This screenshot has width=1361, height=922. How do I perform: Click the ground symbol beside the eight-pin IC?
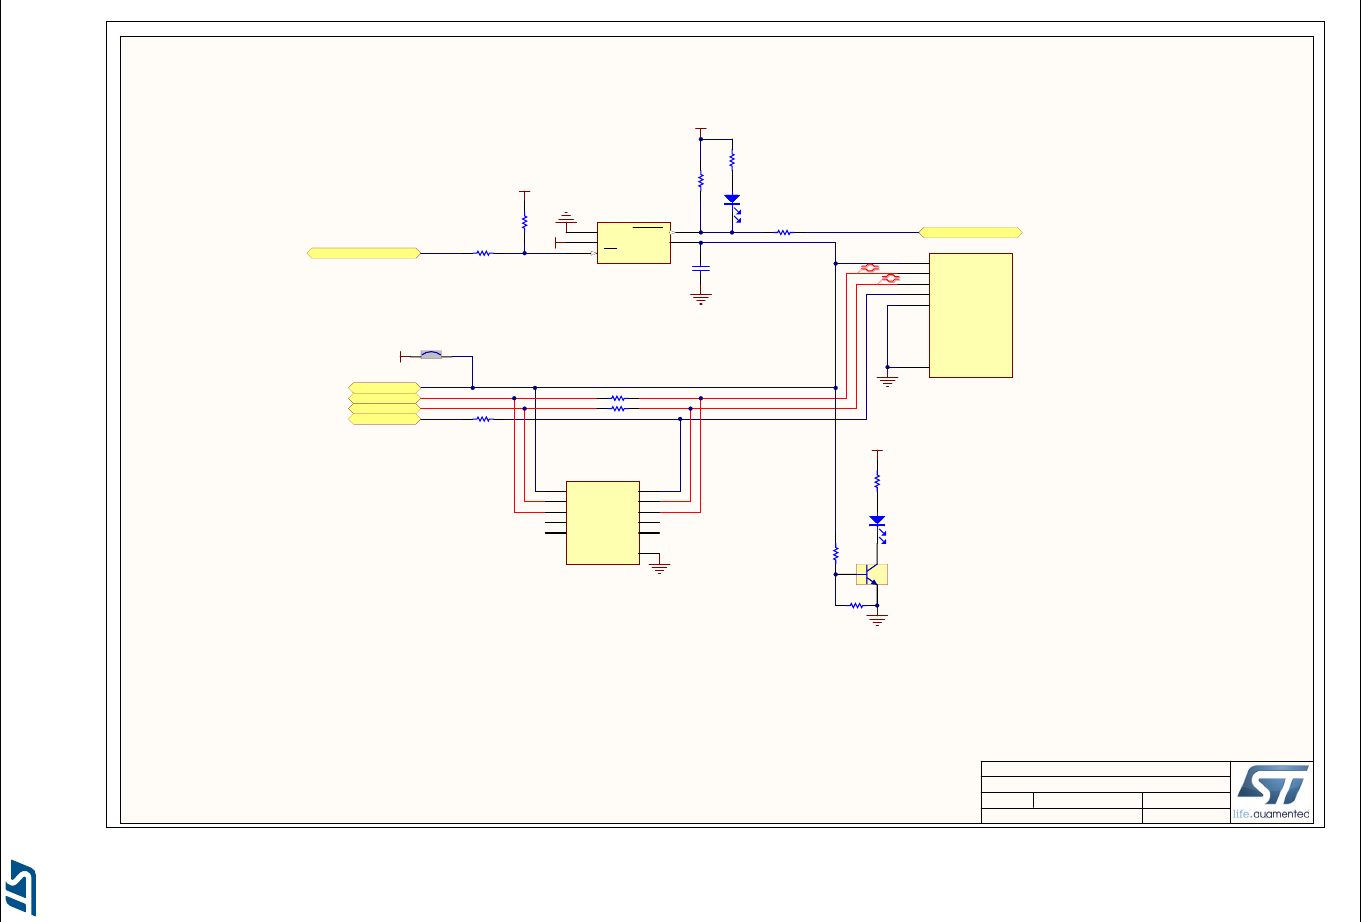pyautogui.click(x=660, y=569)
